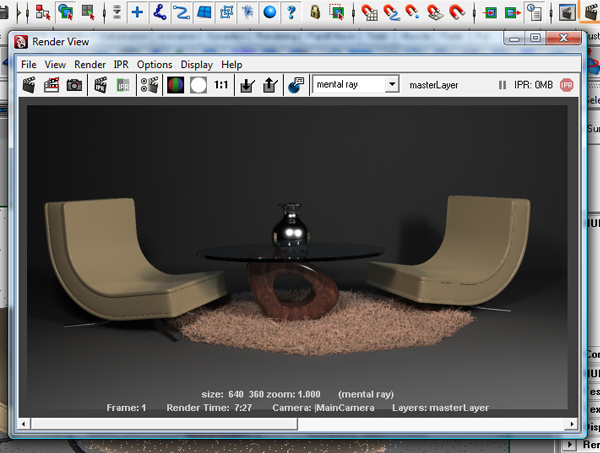Click the magnet with dots icon in Maya toolbar
Screen dimensions: 600x453
(x=412, y=12)
